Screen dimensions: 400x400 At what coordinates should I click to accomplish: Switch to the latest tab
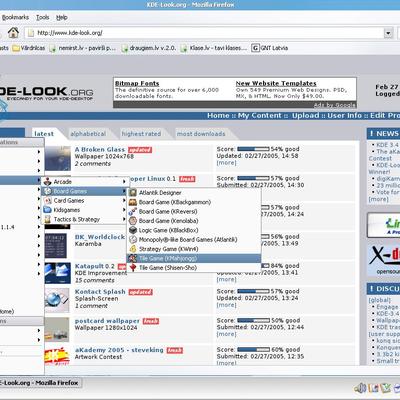[44, 134]
